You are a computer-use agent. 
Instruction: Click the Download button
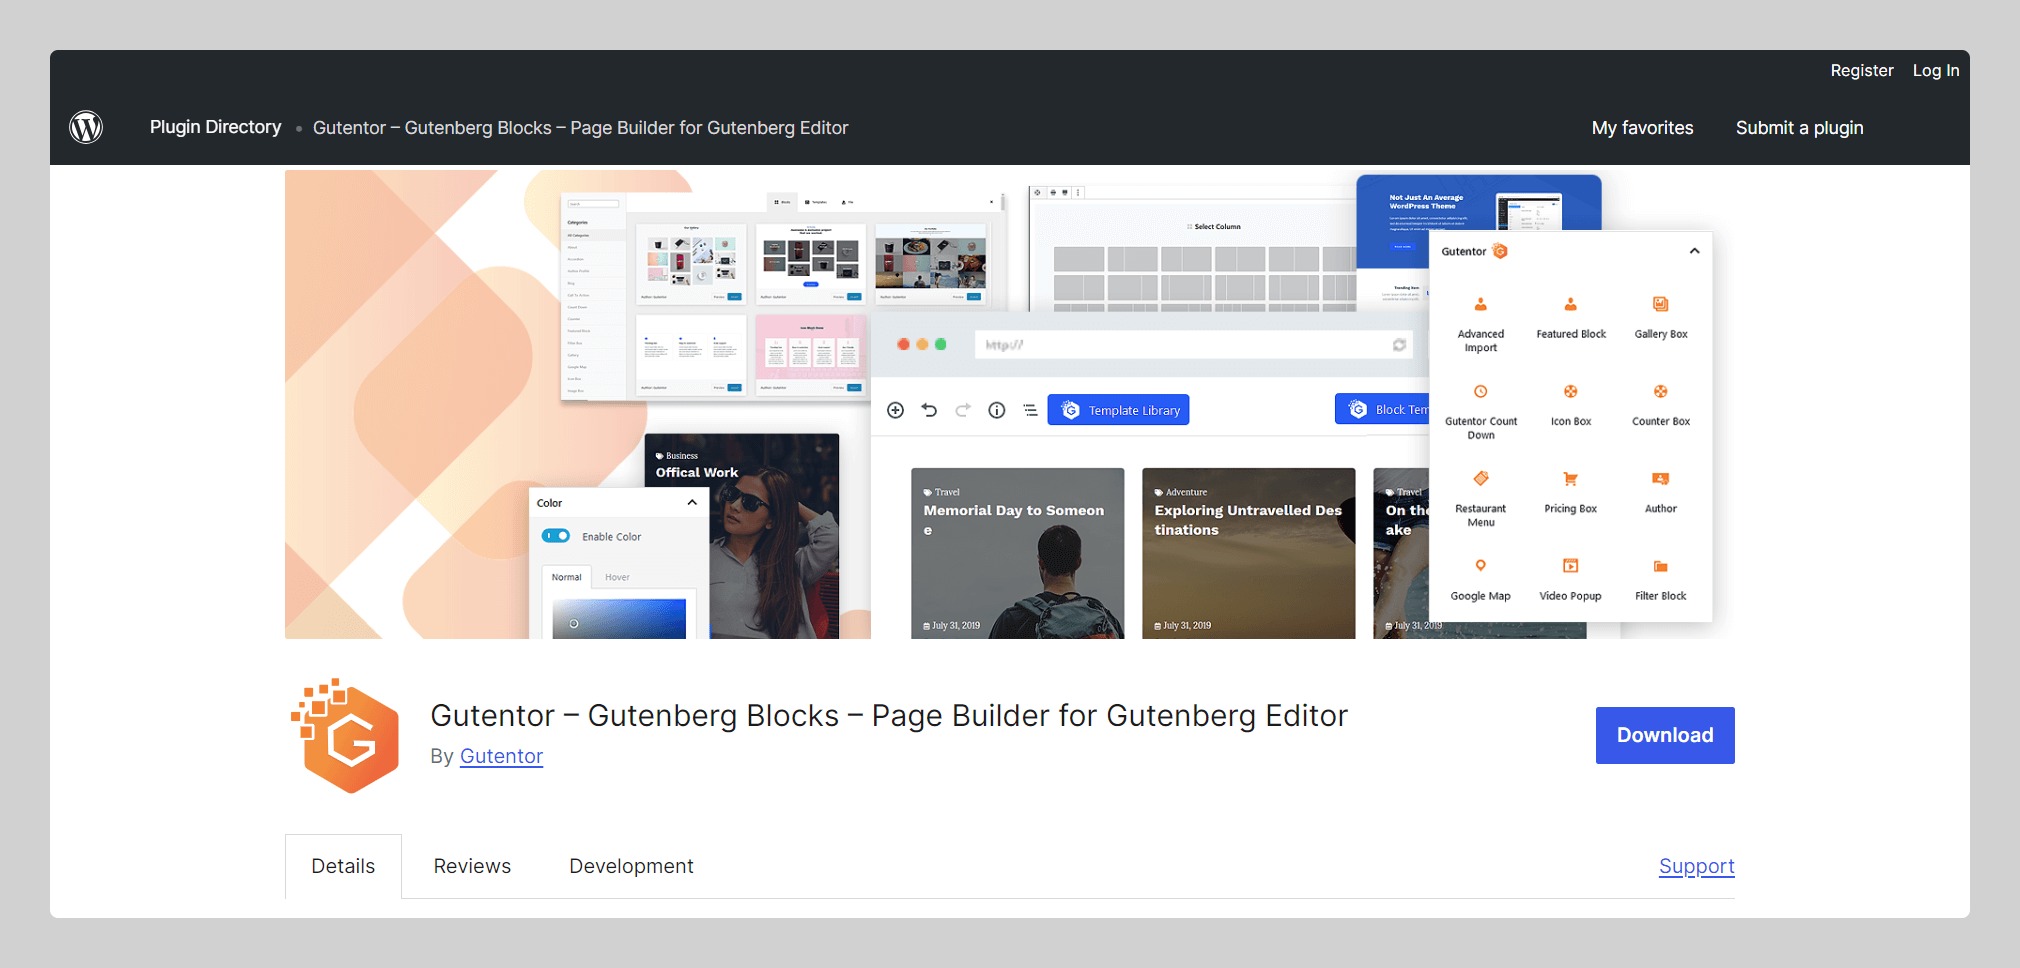click(1664, 735)
